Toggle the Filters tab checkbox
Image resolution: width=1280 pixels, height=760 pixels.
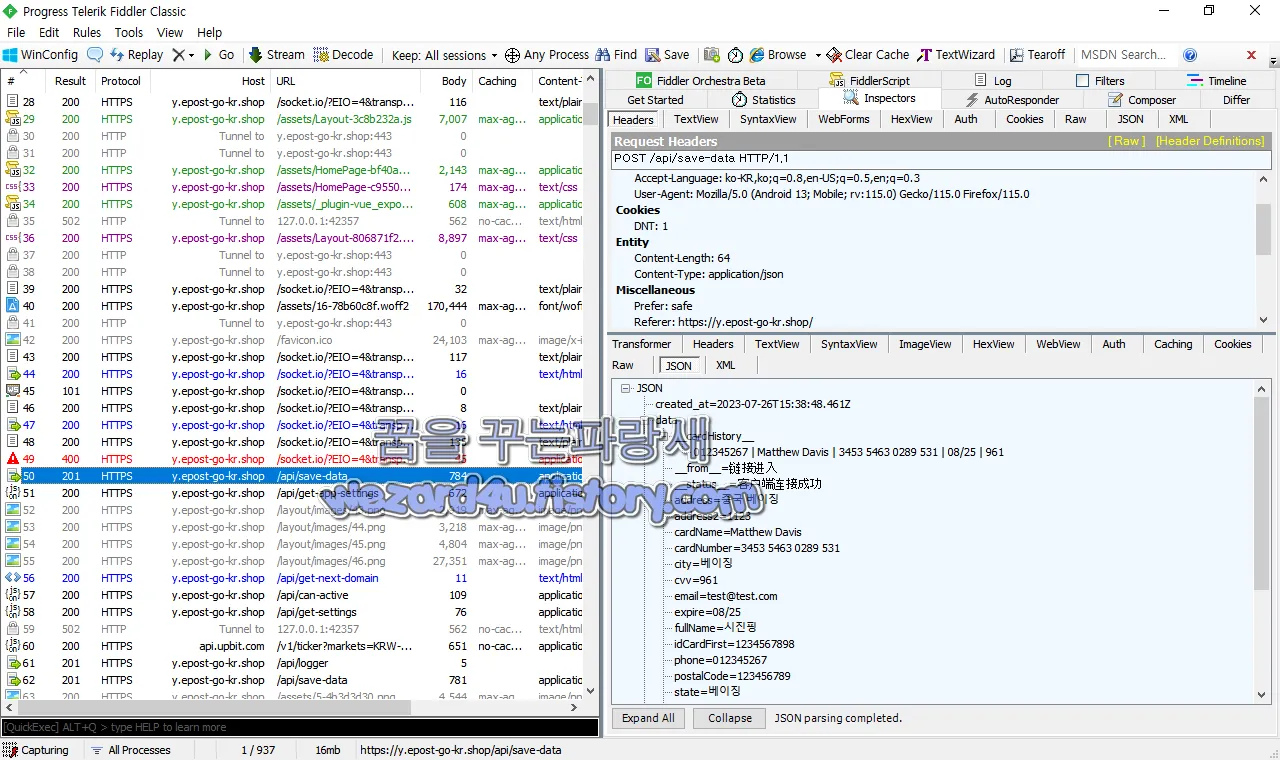click(1083, 81)
